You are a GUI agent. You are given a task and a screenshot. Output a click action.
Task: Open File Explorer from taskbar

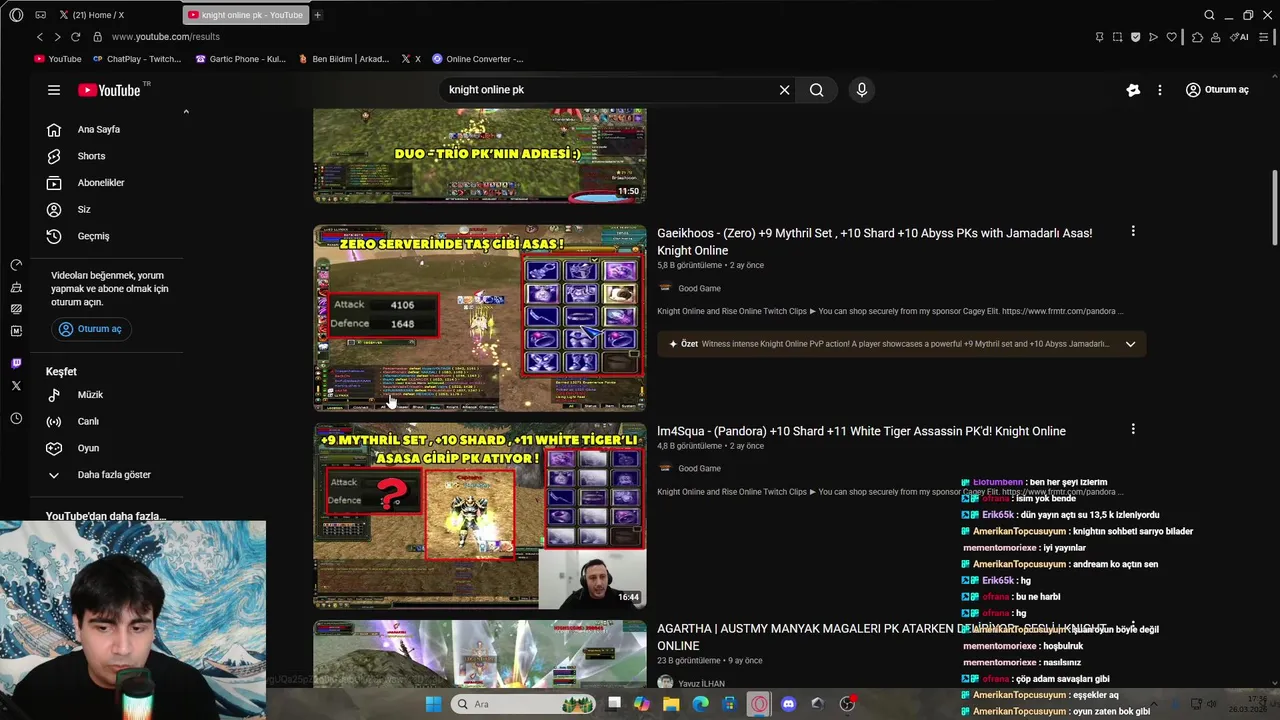(671, 704)
